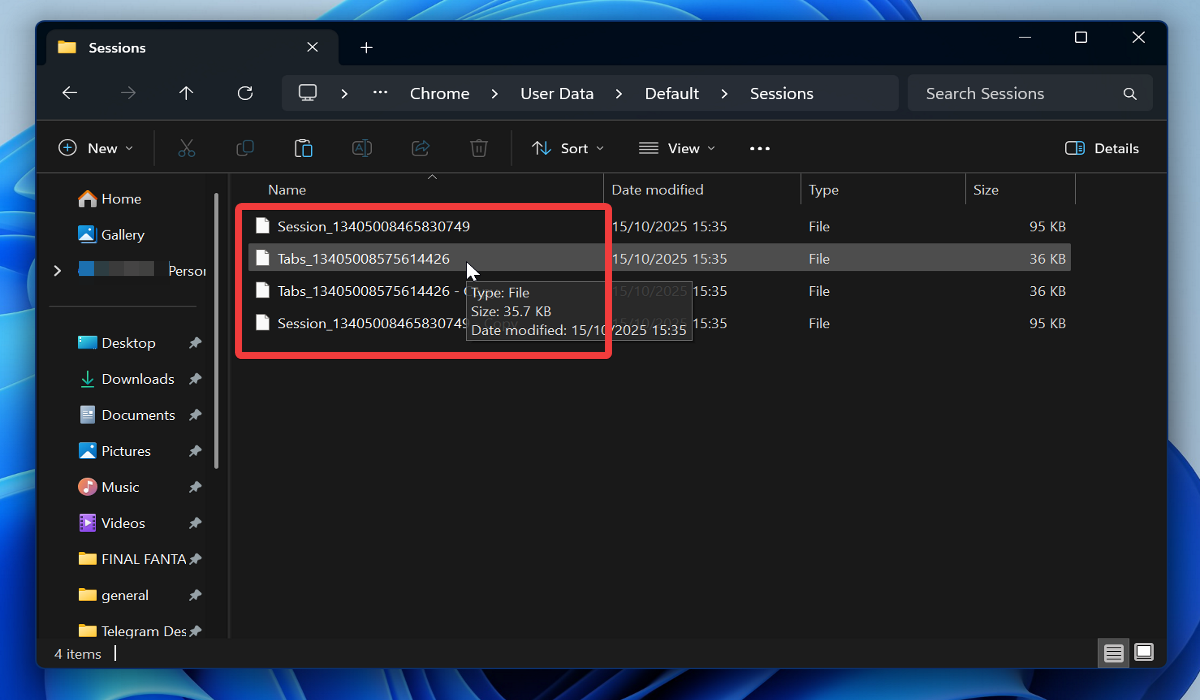The image size is (1200, 700).
Task: Click the Paste clipboard icon
Action: pyautogui.click(x=303, y=148)
